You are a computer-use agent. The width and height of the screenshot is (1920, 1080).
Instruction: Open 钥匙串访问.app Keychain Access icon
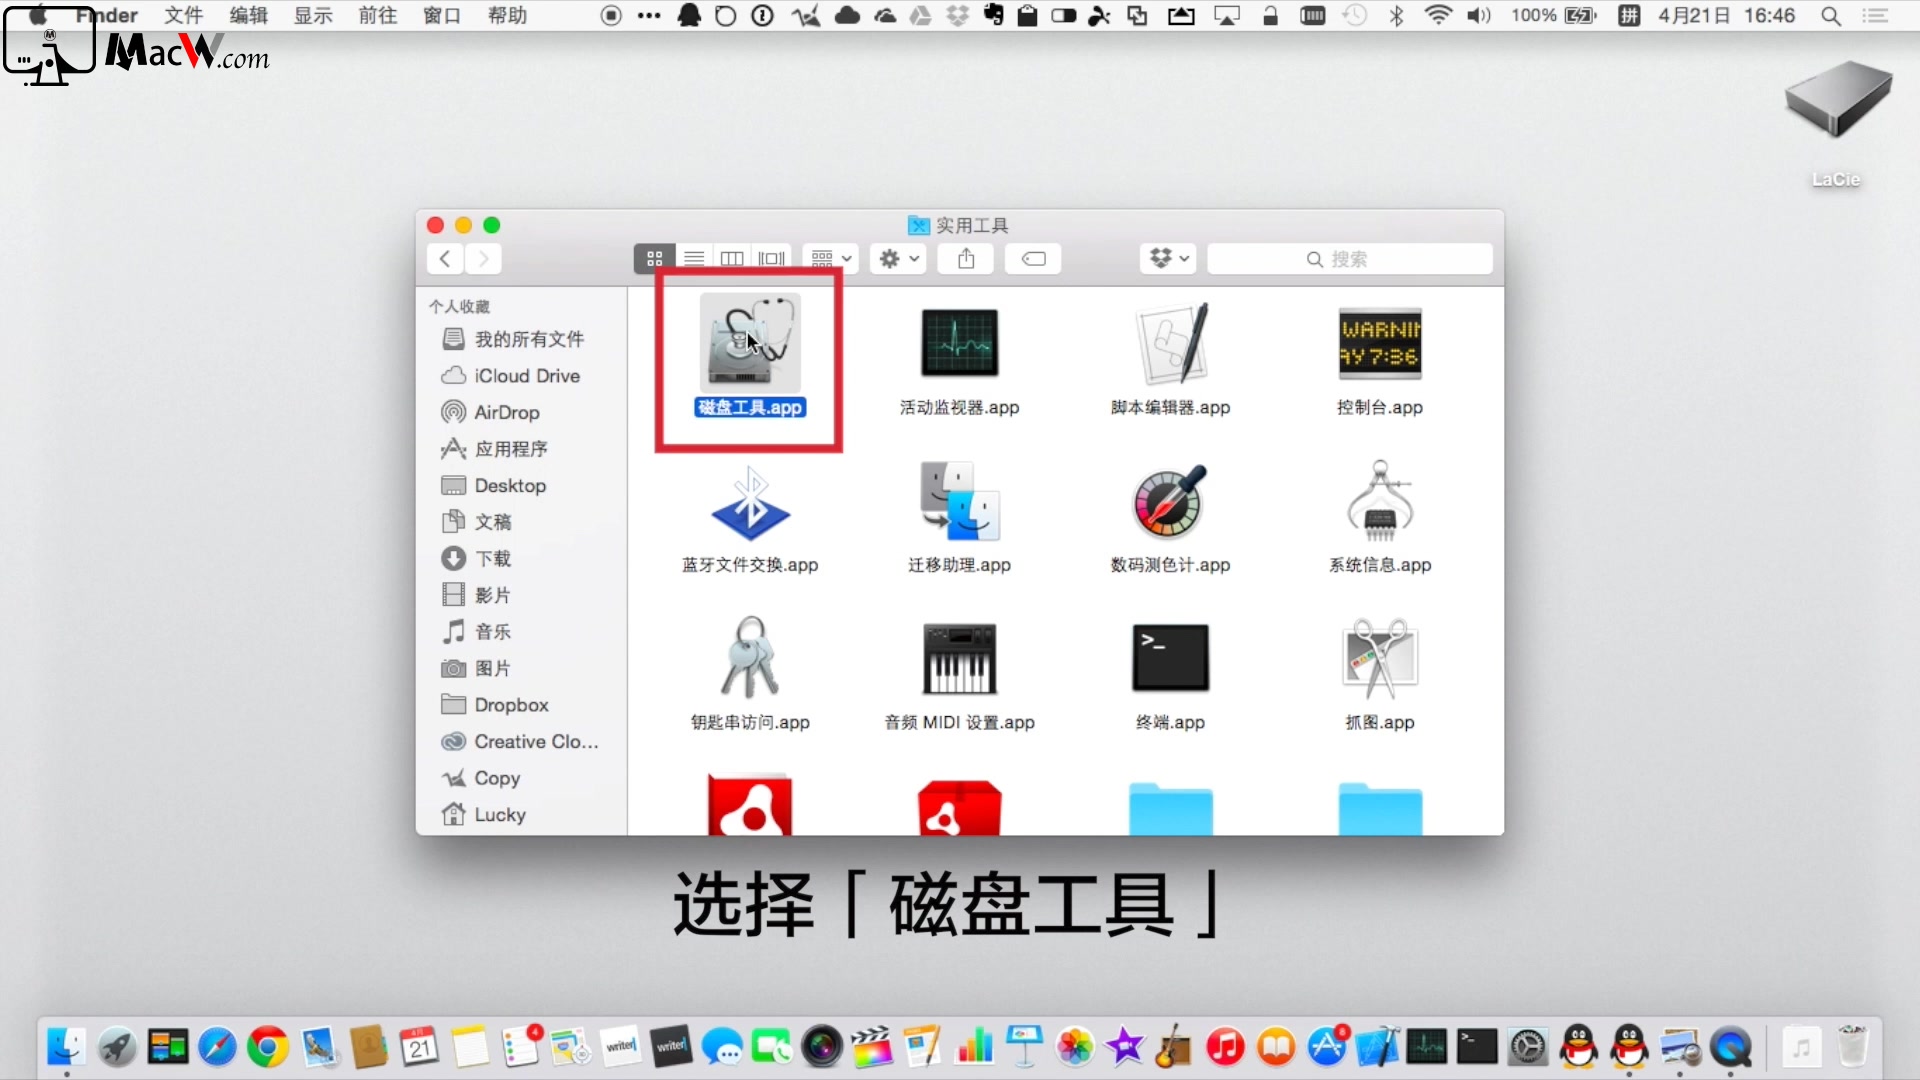pyautogui.click(x=750, y=658)
